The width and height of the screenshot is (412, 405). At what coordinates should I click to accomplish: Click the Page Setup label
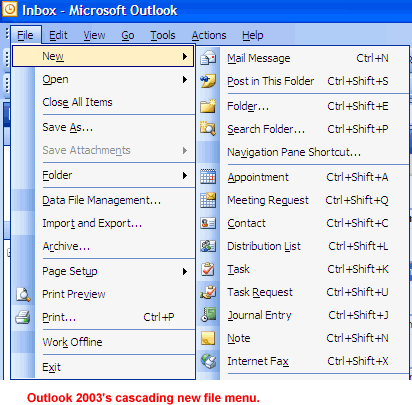[70, 271]
